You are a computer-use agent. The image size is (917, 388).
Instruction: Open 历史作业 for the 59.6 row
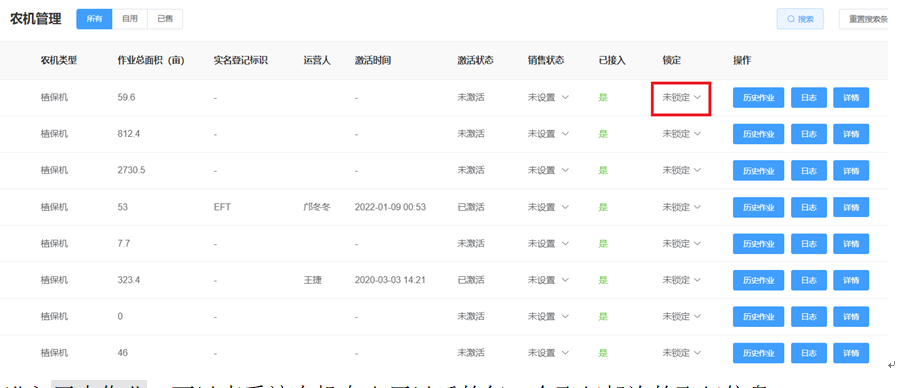[x=759, y=98]
